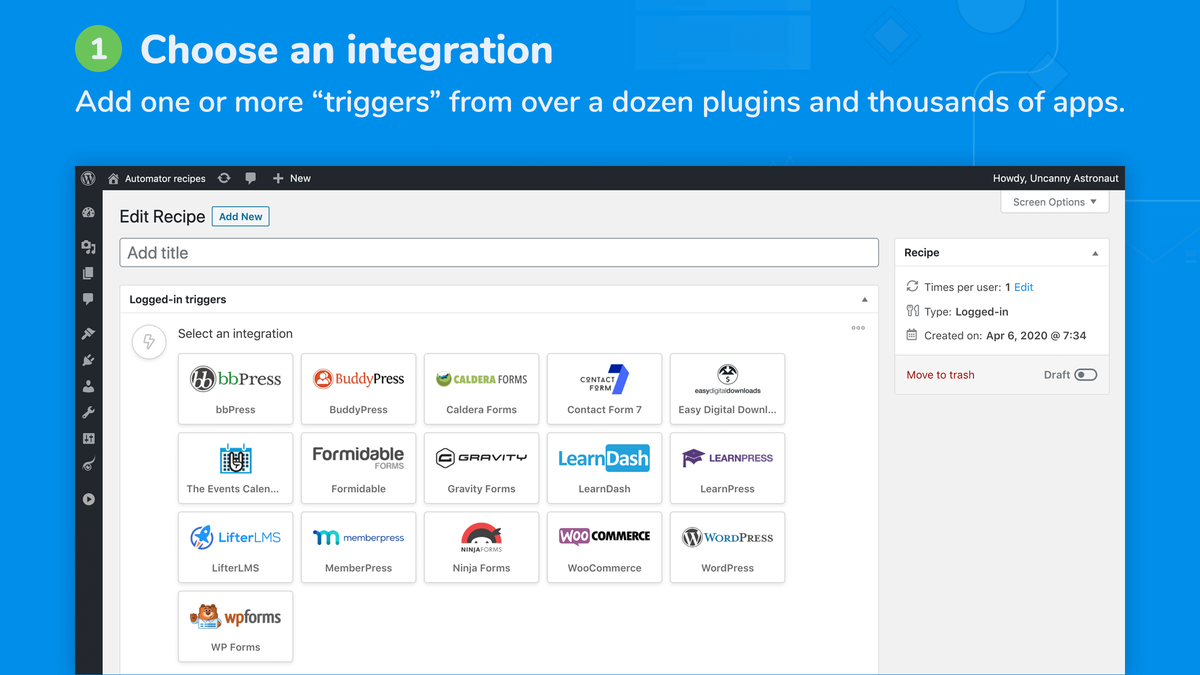1200x675 pixels.
Task: Select the Contact Form 7 integration
Action: pyautogui.click(x=604, y=389)
